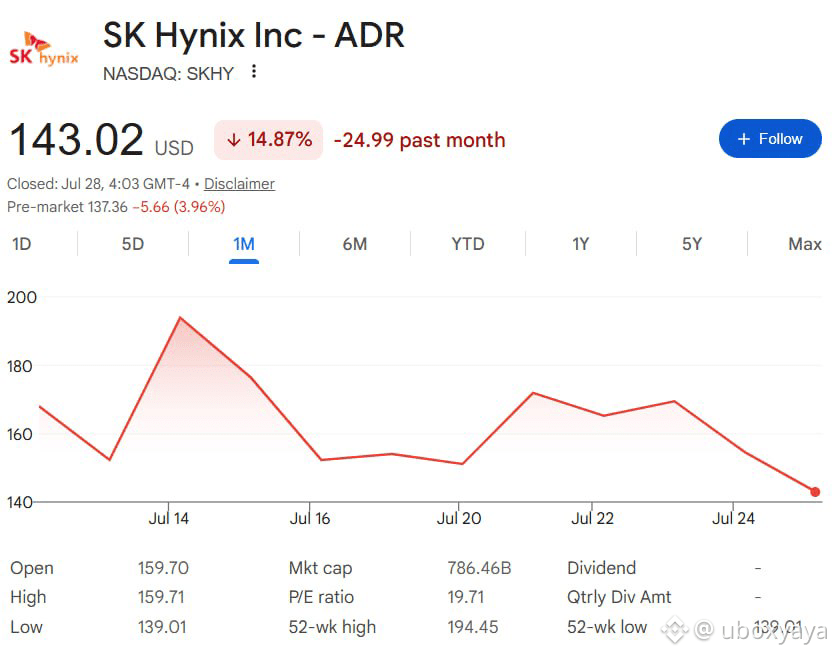
Task: Click the Low value 139.01
Action: 162,627
